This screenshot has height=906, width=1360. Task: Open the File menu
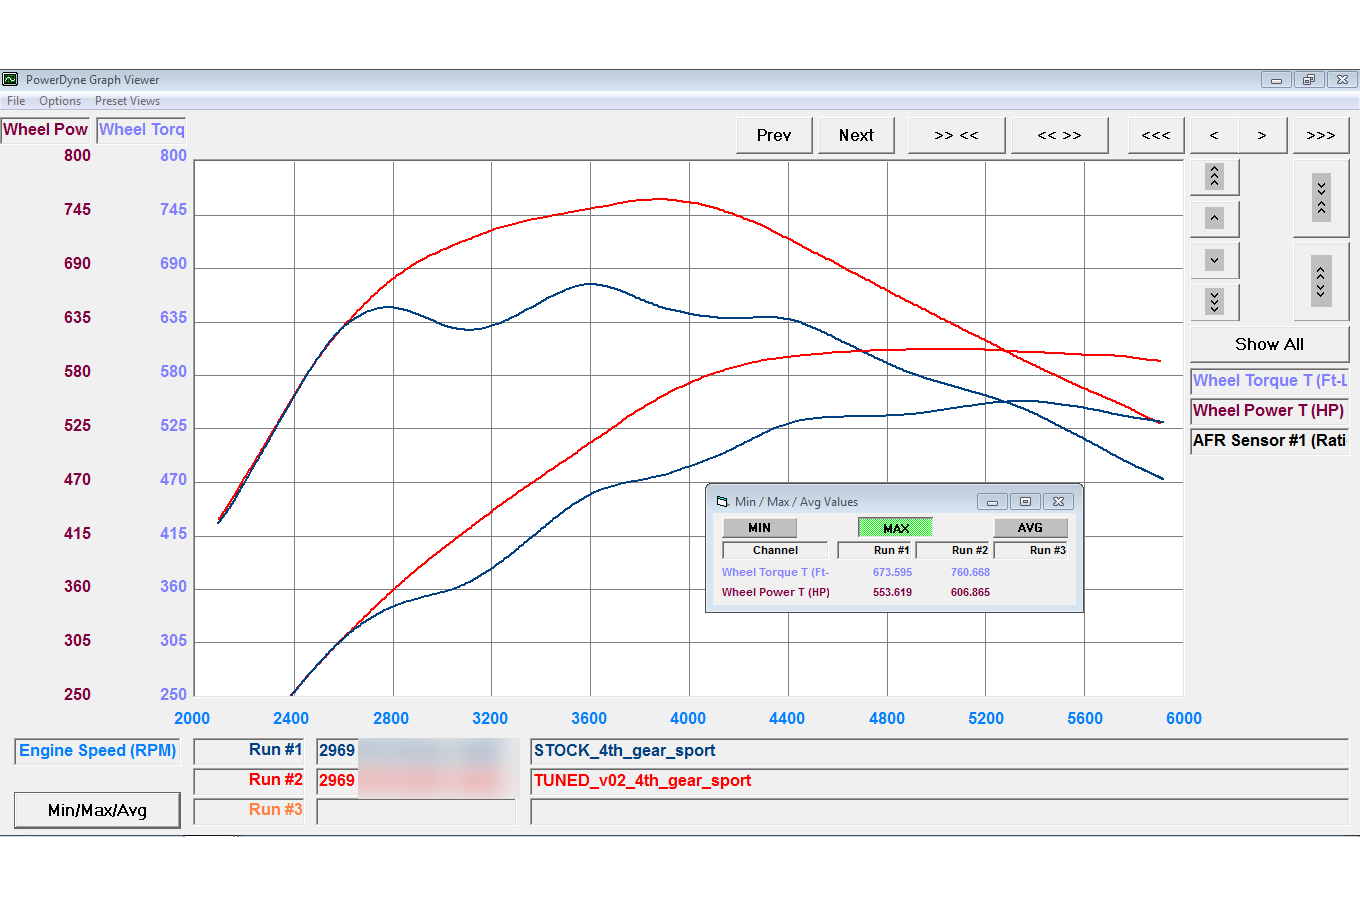(x=16, y=101)
